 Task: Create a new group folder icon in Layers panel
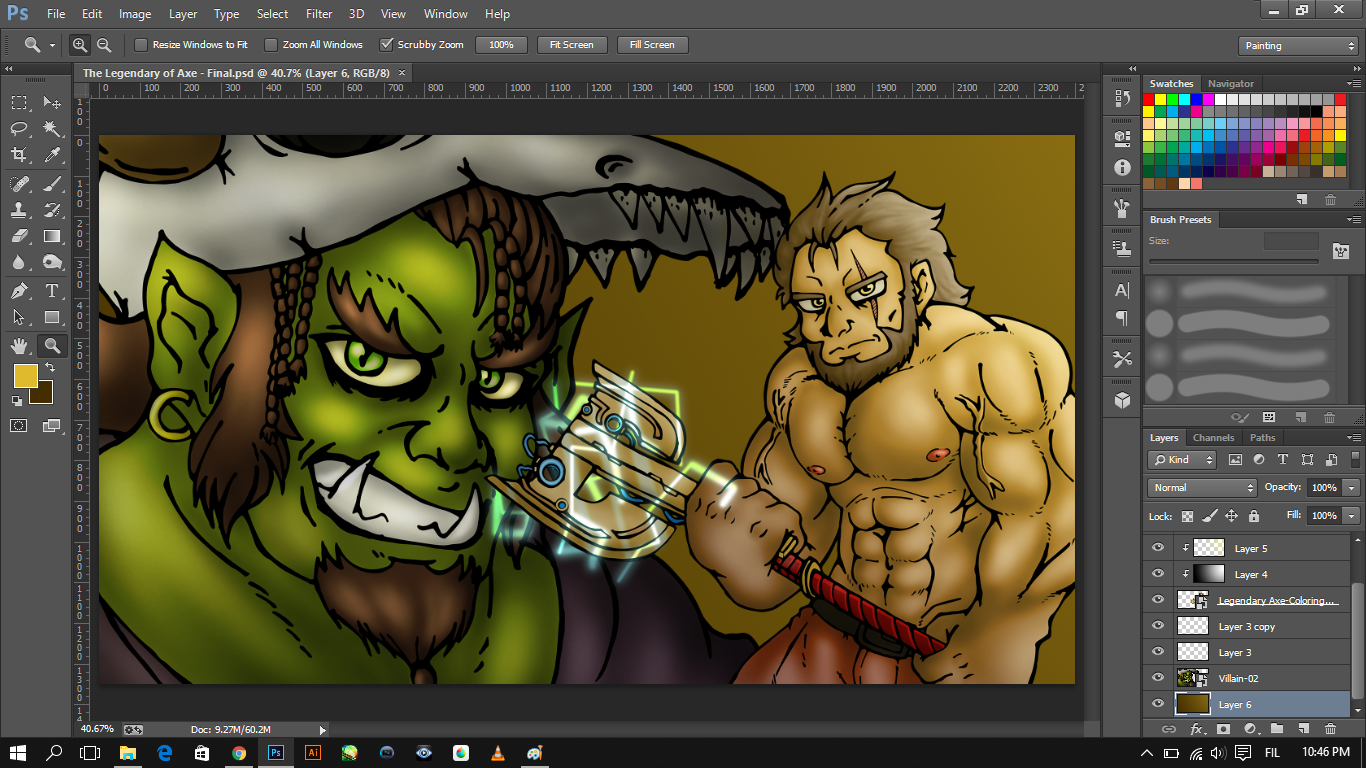click(x=1277, y=729)
